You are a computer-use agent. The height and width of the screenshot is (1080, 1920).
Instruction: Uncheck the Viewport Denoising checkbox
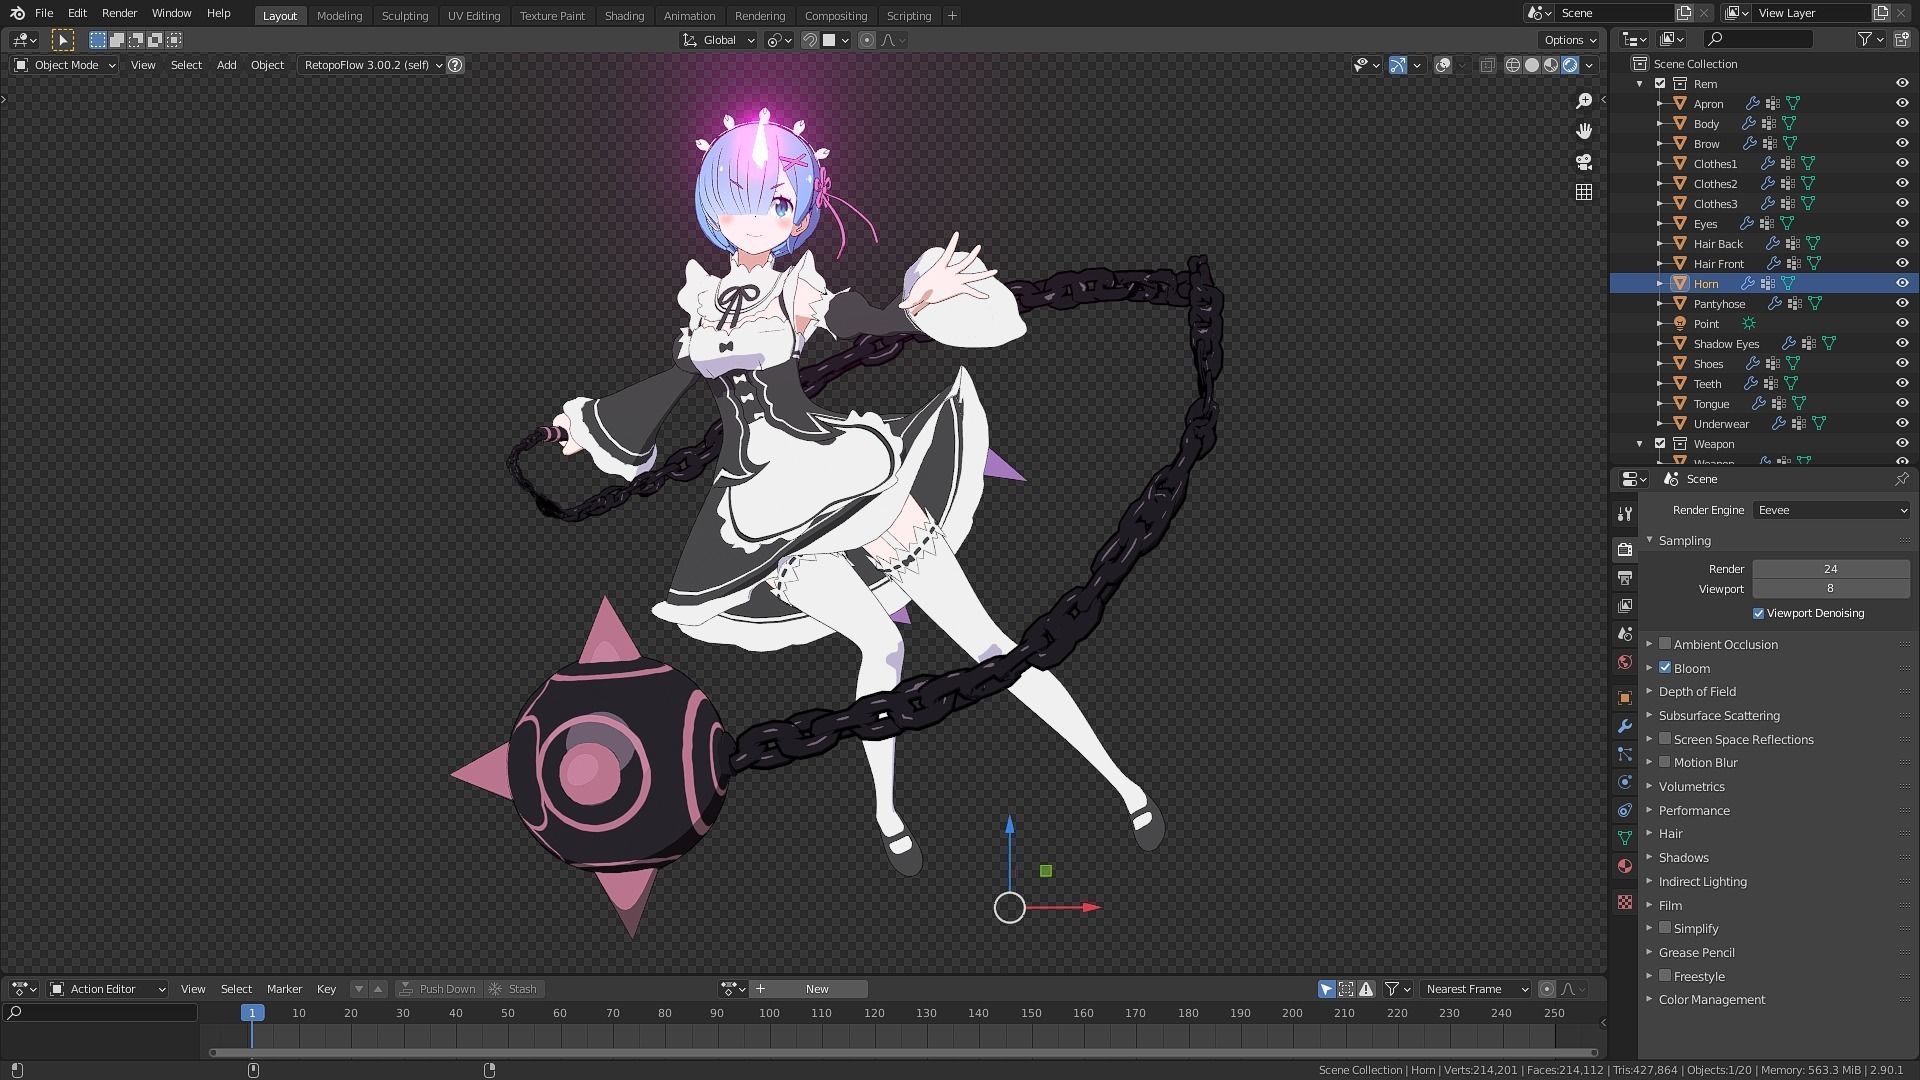[1759, 614]
